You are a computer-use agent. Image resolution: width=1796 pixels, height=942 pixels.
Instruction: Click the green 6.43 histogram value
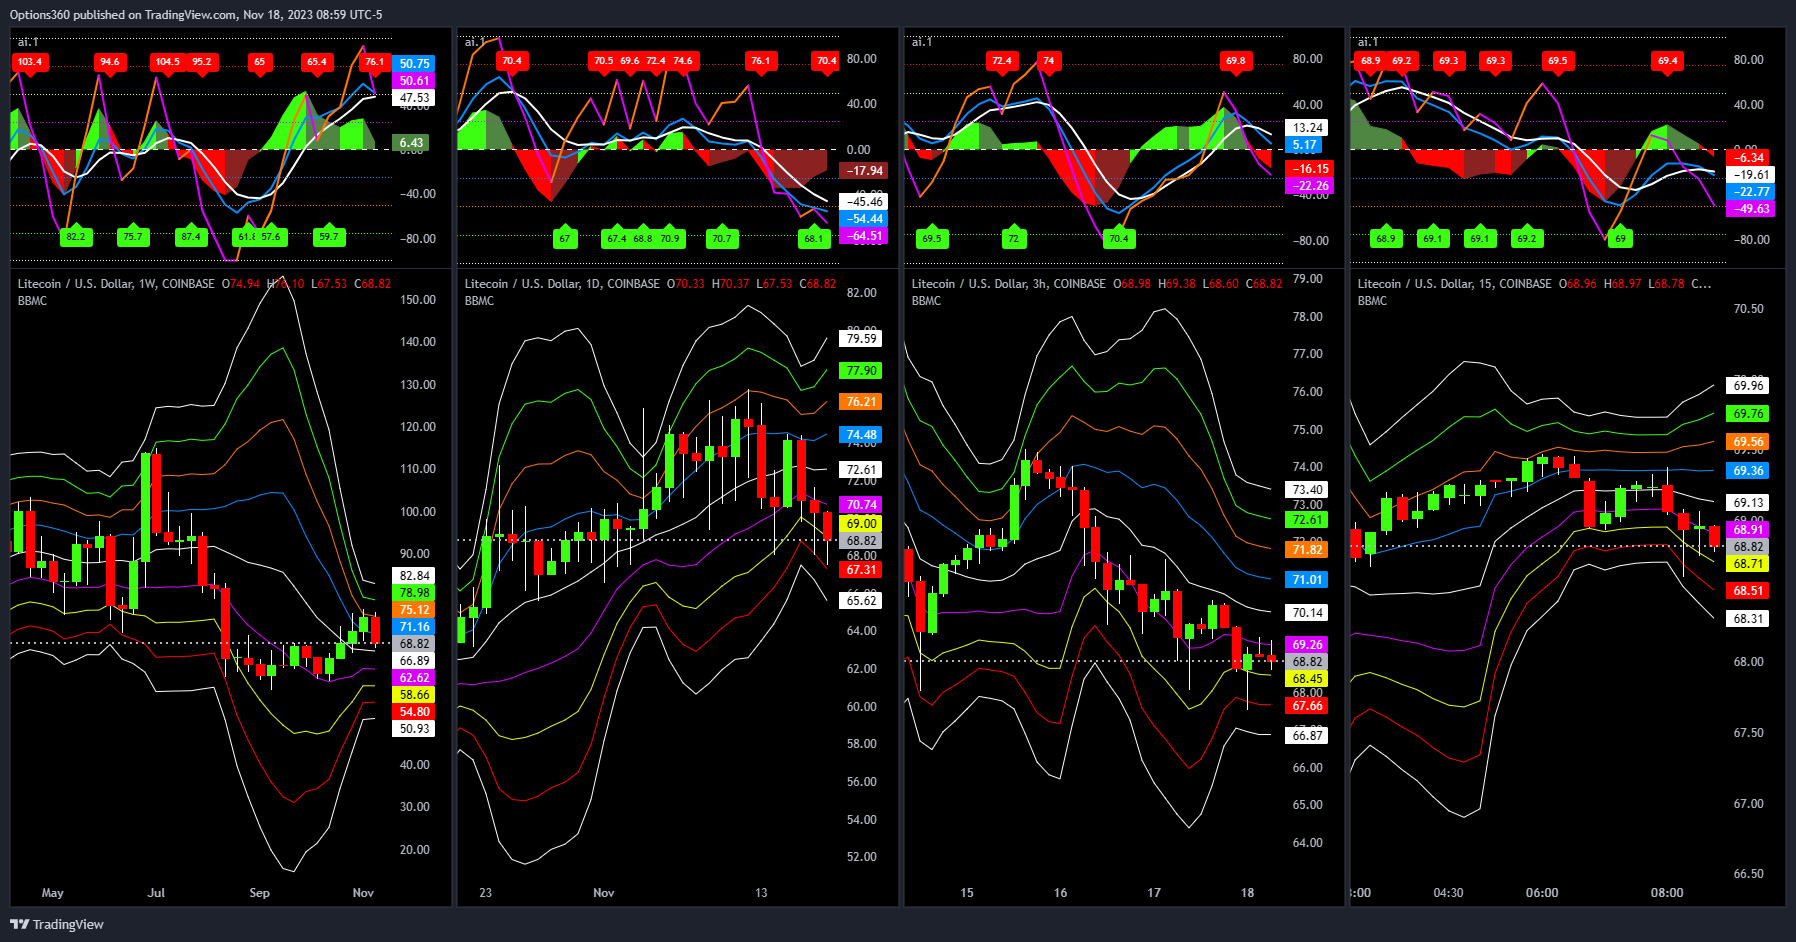tap(411, 143)
